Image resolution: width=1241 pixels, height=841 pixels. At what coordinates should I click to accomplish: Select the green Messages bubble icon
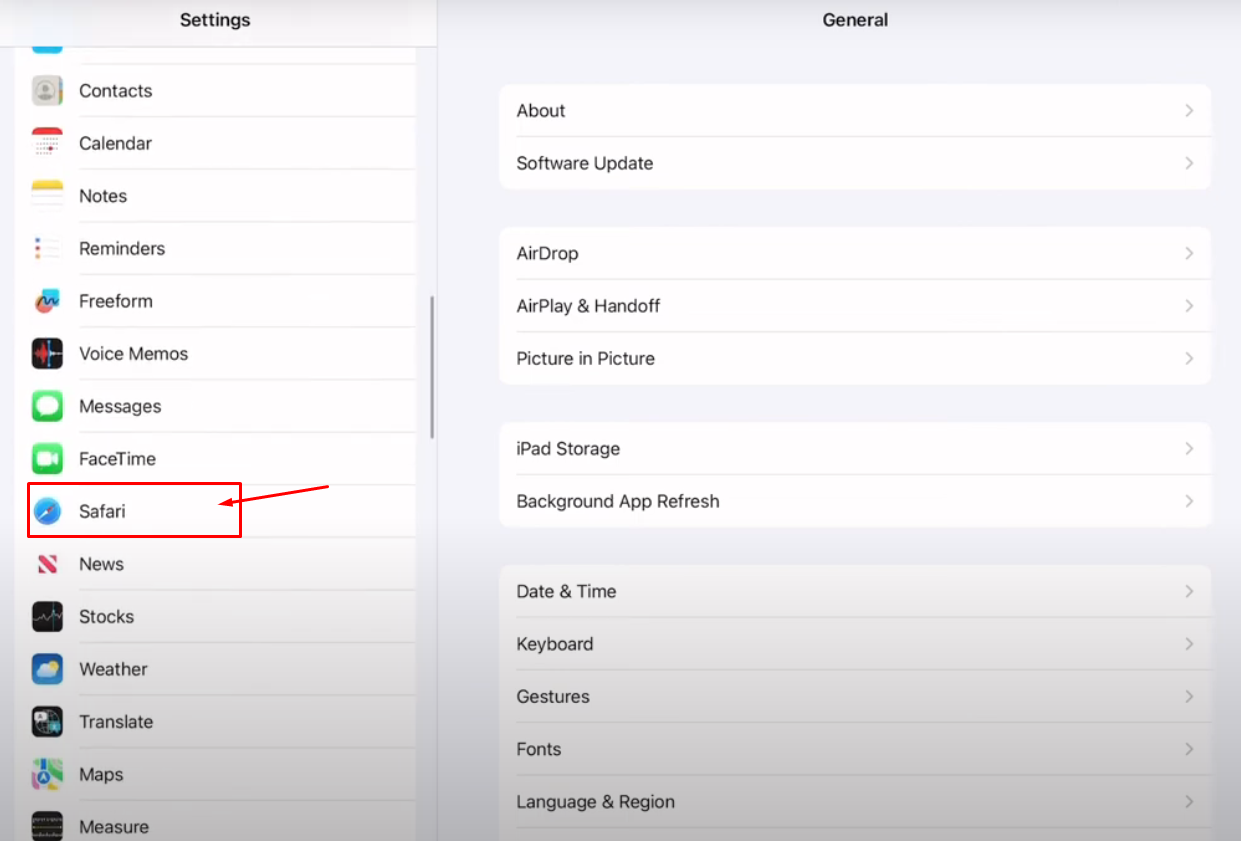(47, 406)
